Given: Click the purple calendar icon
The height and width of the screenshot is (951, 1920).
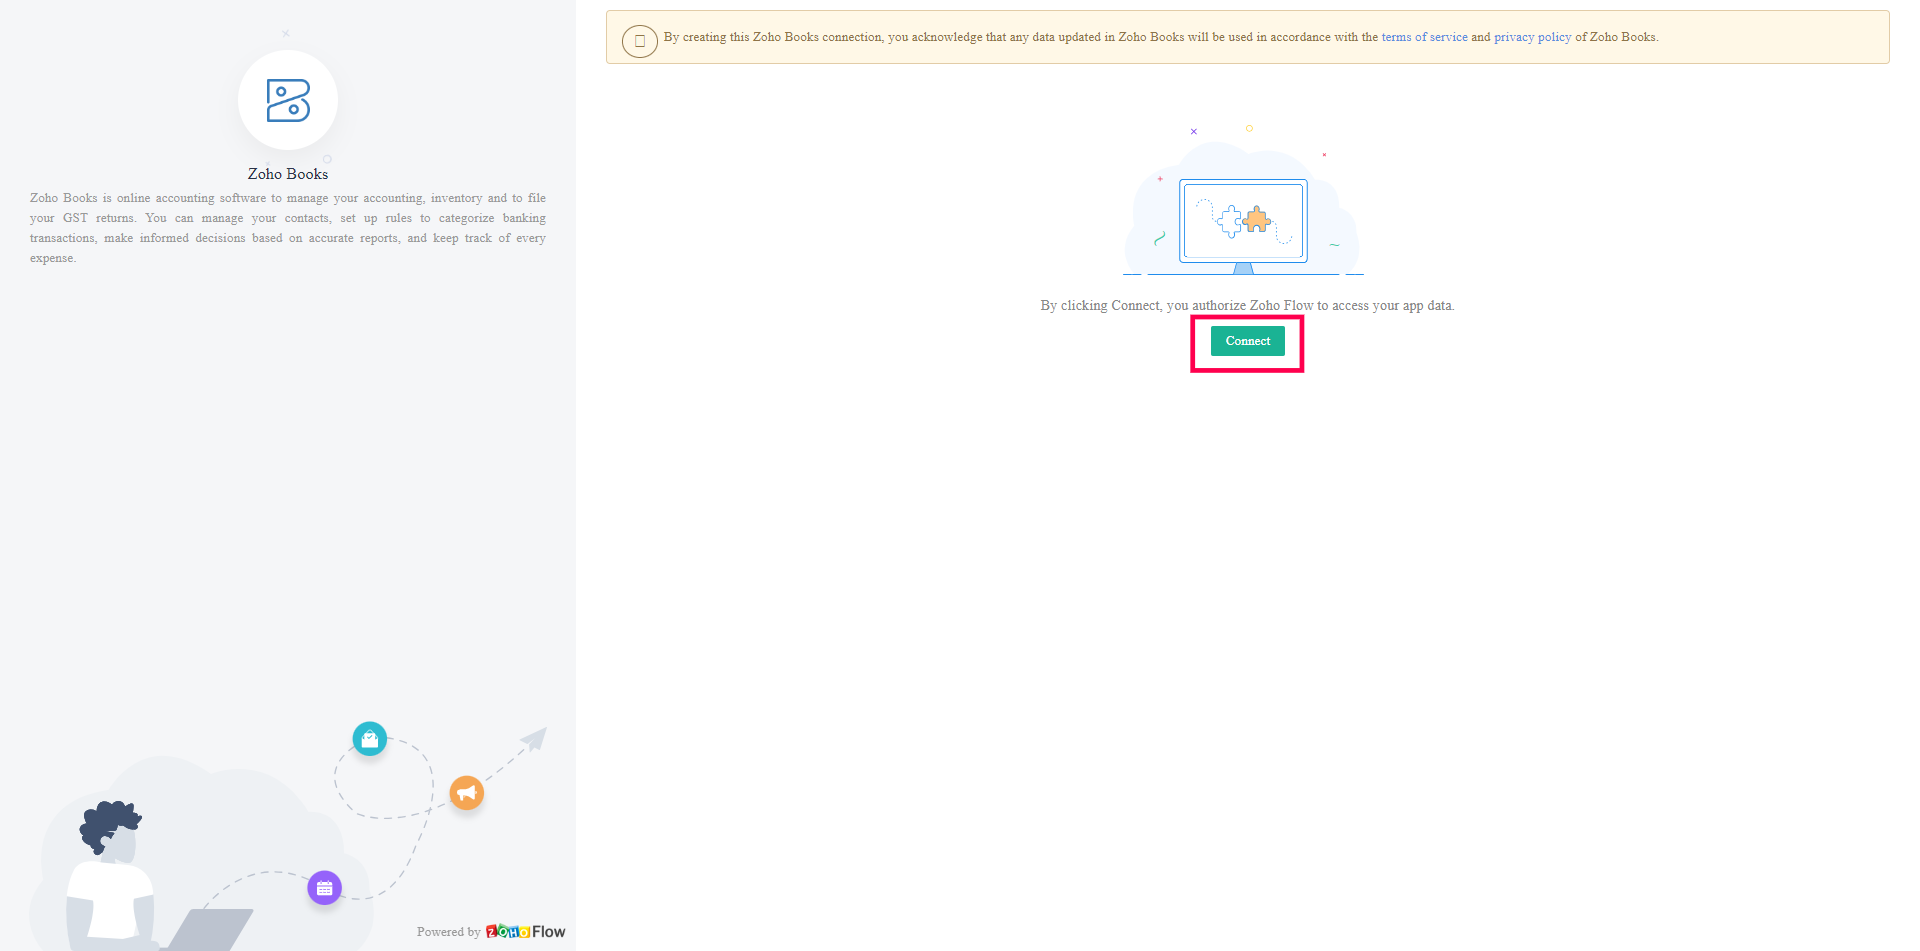Looking at the screenshot, I should (x=324, y=888).
